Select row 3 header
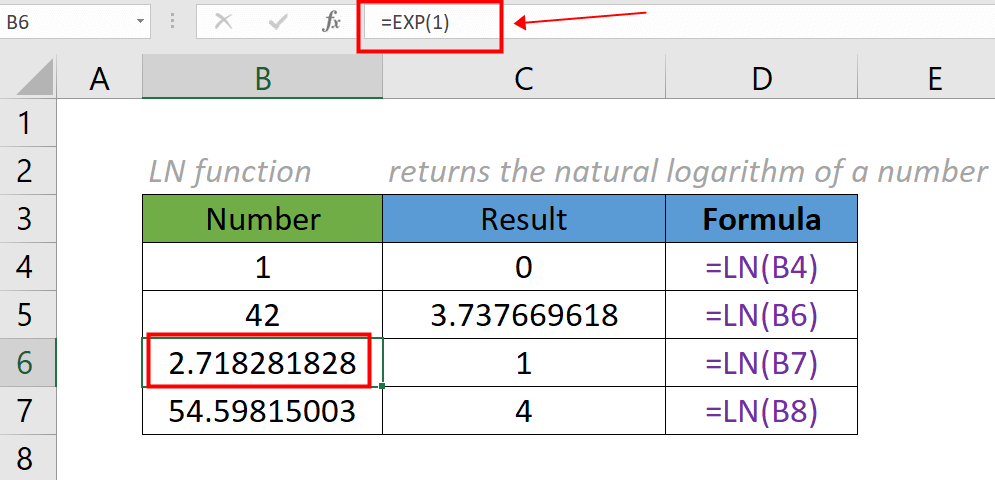Image resolution: width=995 pixels, height=480 pixels. [26, 219]
